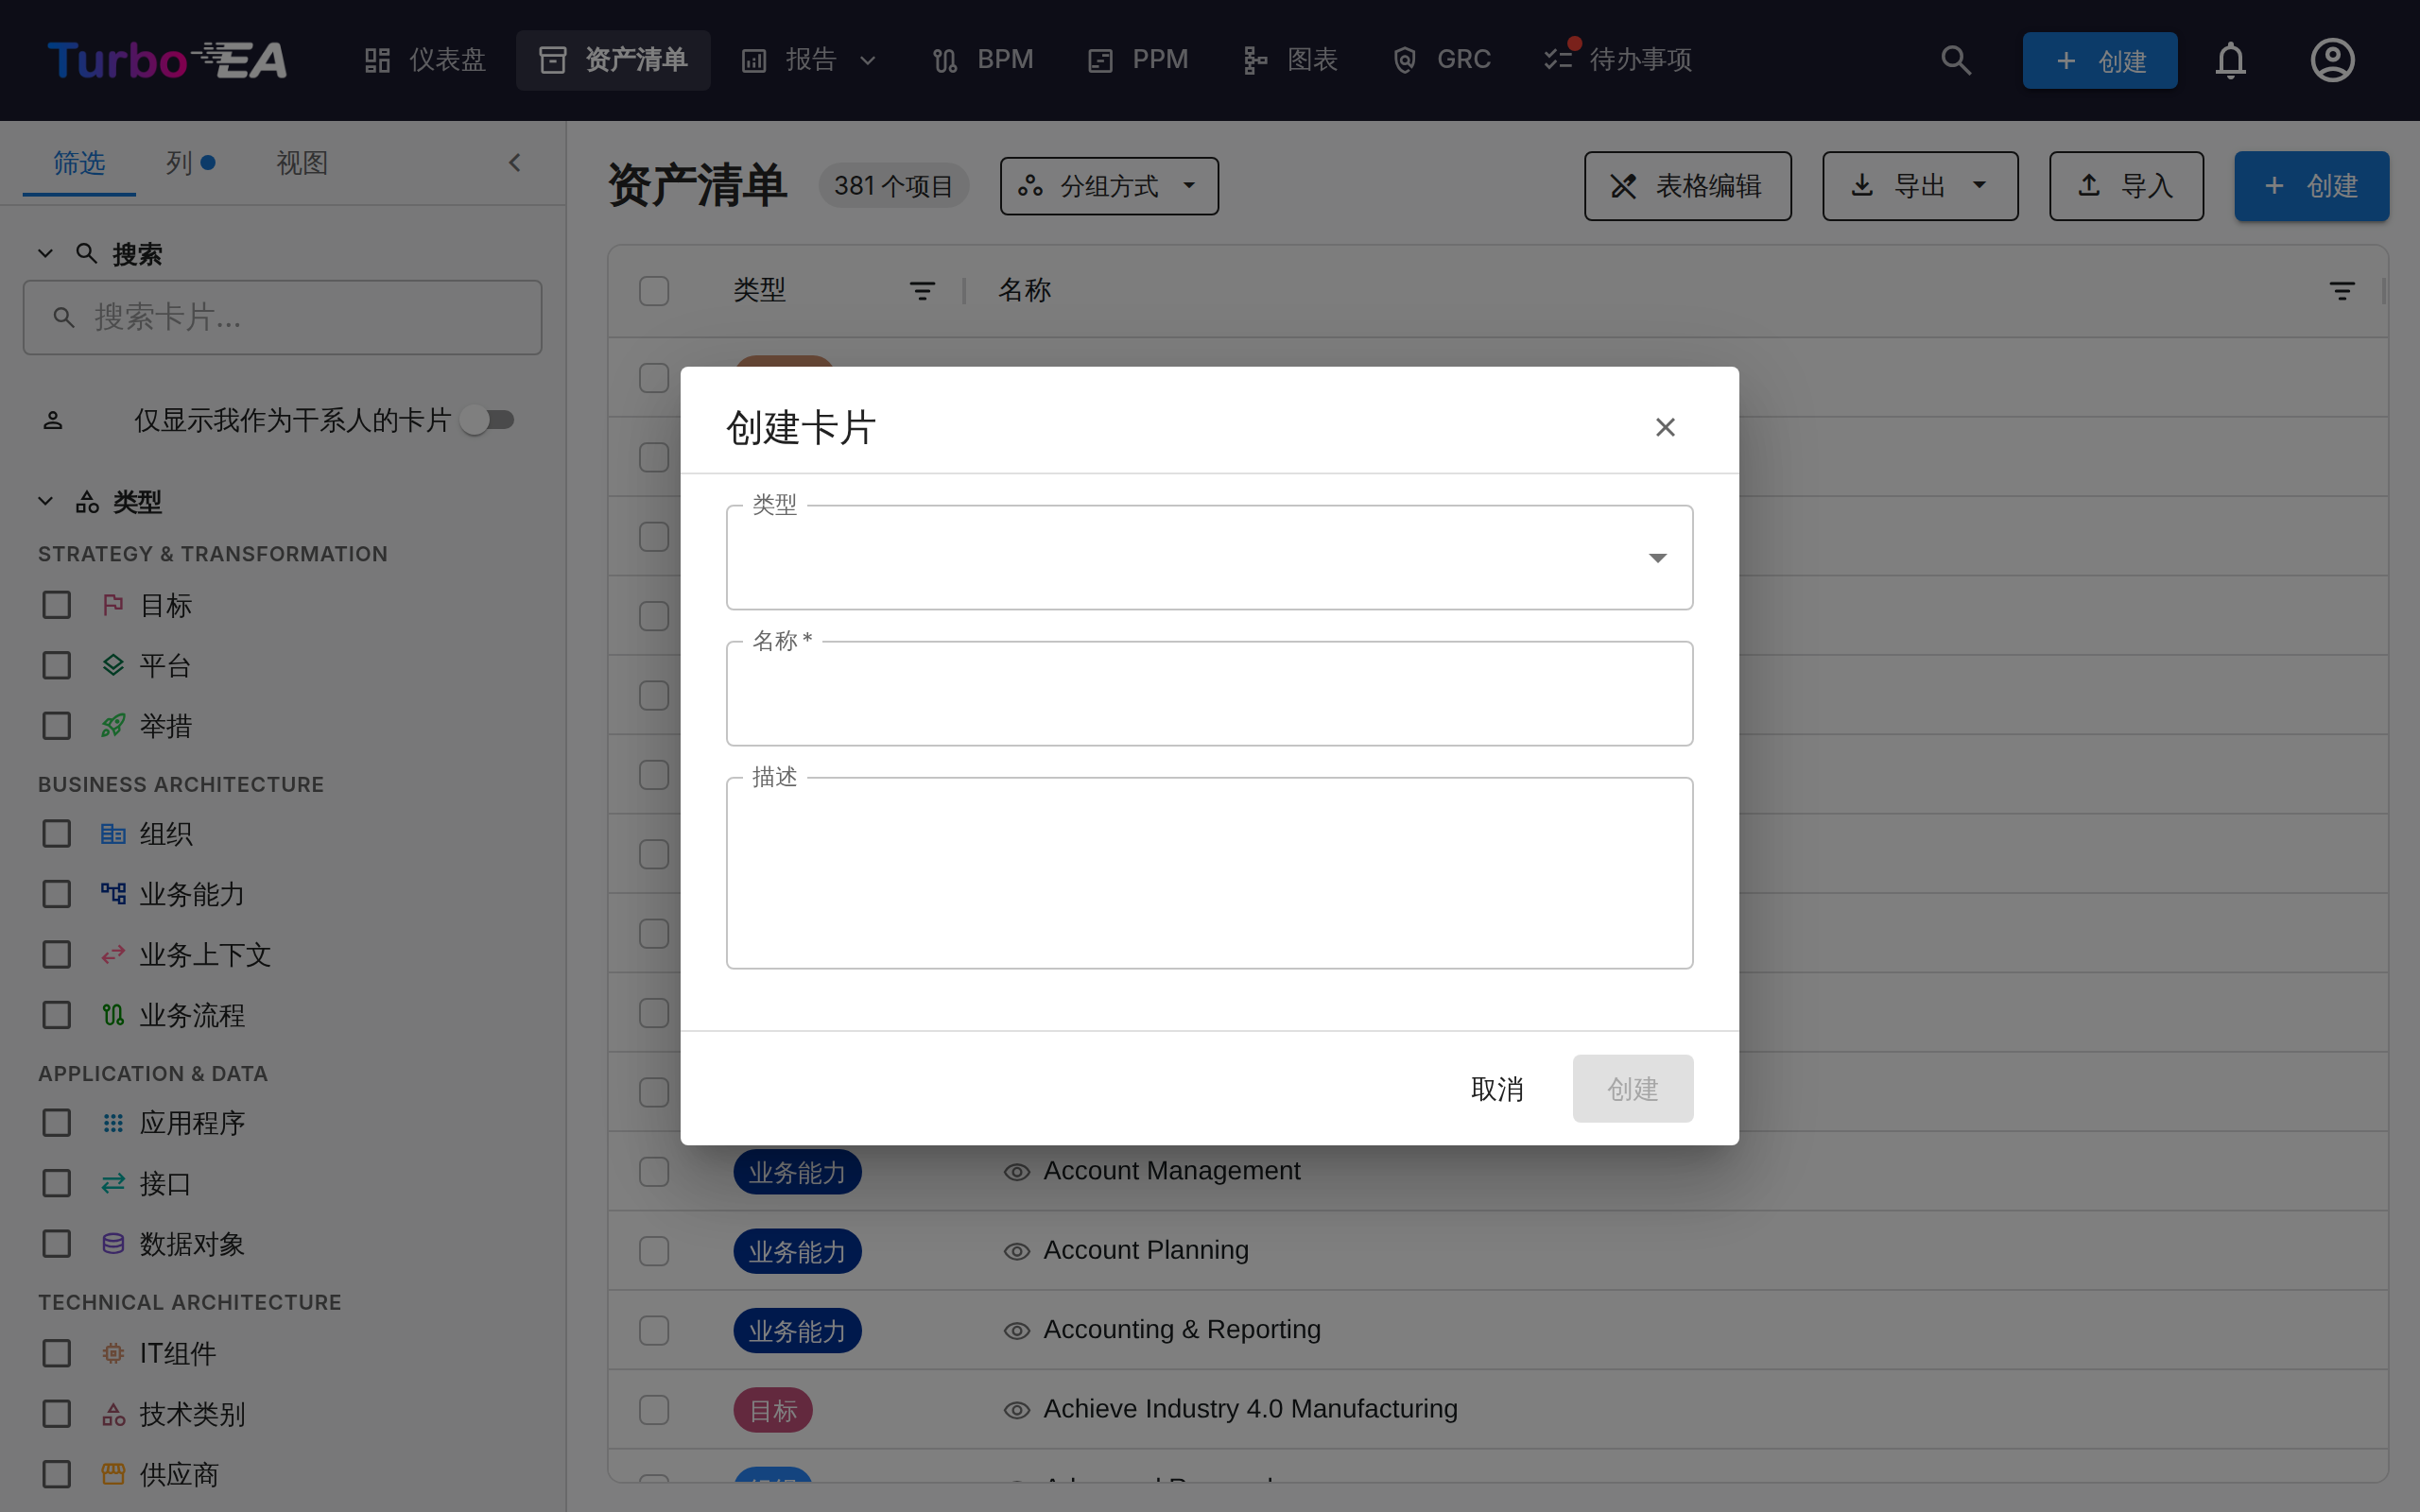
Task: Check the 业务能力 type filter checkbox
Action: click(x=57, y=894)
